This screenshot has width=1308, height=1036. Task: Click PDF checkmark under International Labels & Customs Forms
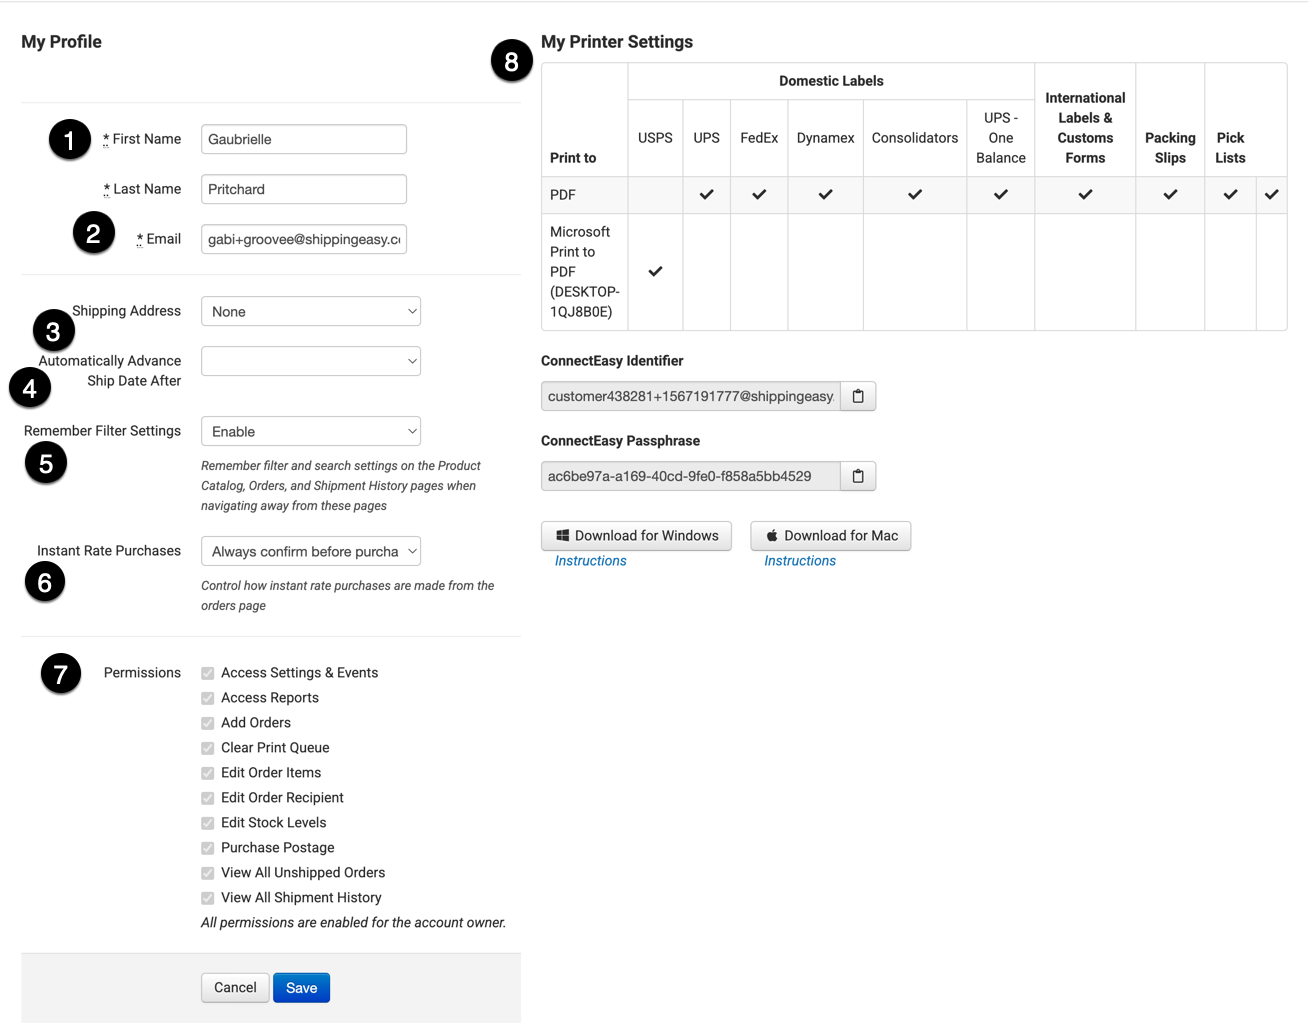(x=1085, y=195)
